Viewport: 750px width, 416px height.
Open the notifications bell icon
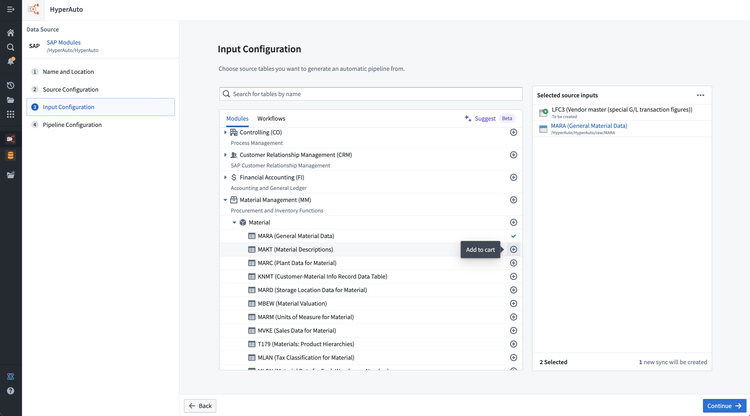pyautogui.click(x=11, y=61)
